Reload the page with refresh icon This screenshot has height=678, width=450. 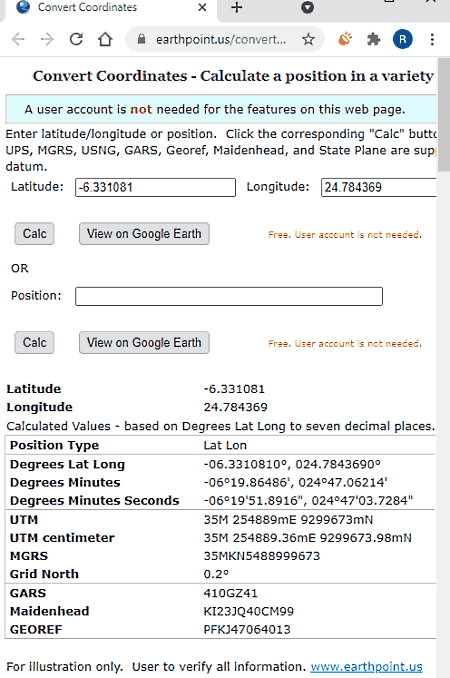pos(77,39)
